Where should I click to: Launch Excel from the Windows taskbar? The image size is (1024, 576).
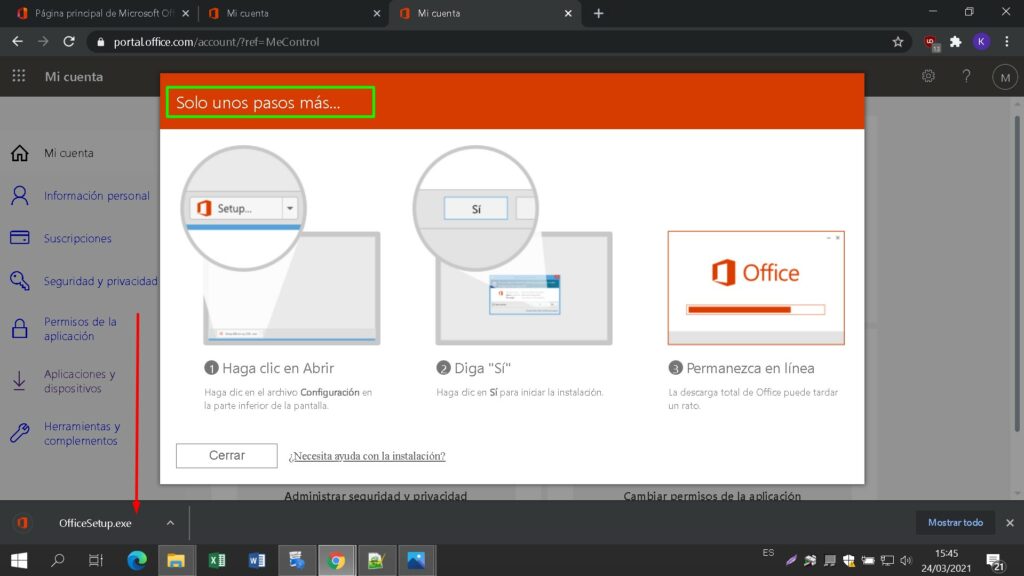click(217, 560)
